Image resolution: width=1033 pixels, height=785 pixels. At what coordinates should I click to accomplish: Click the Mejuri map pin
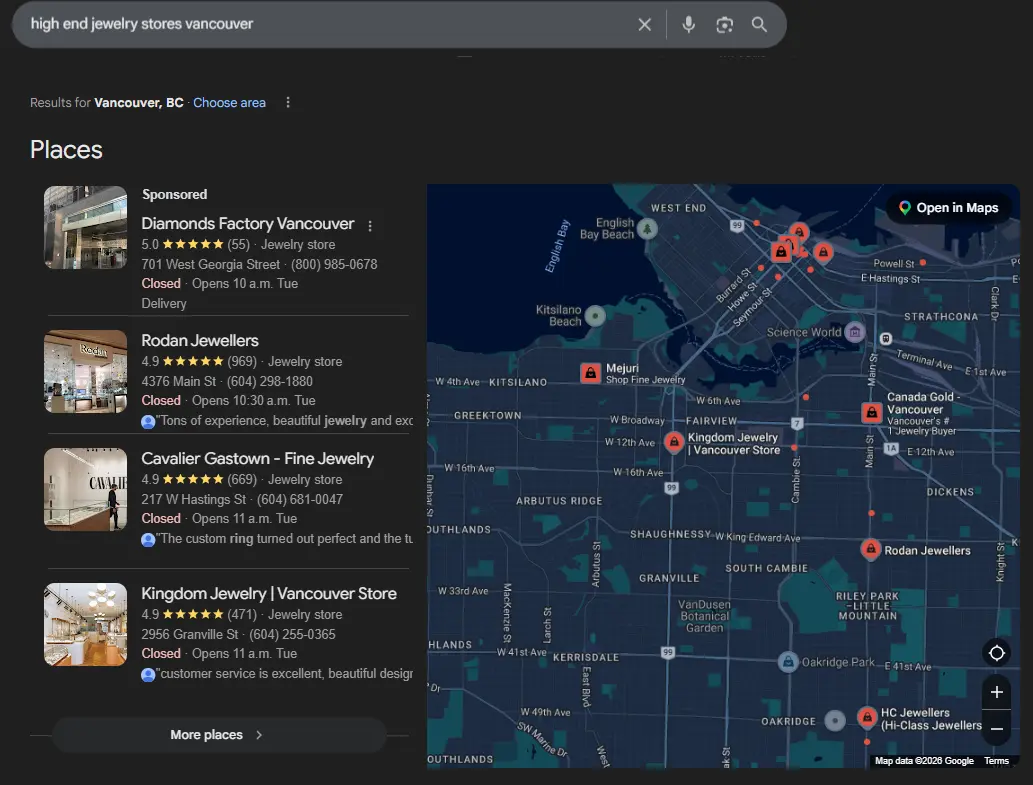591,373
